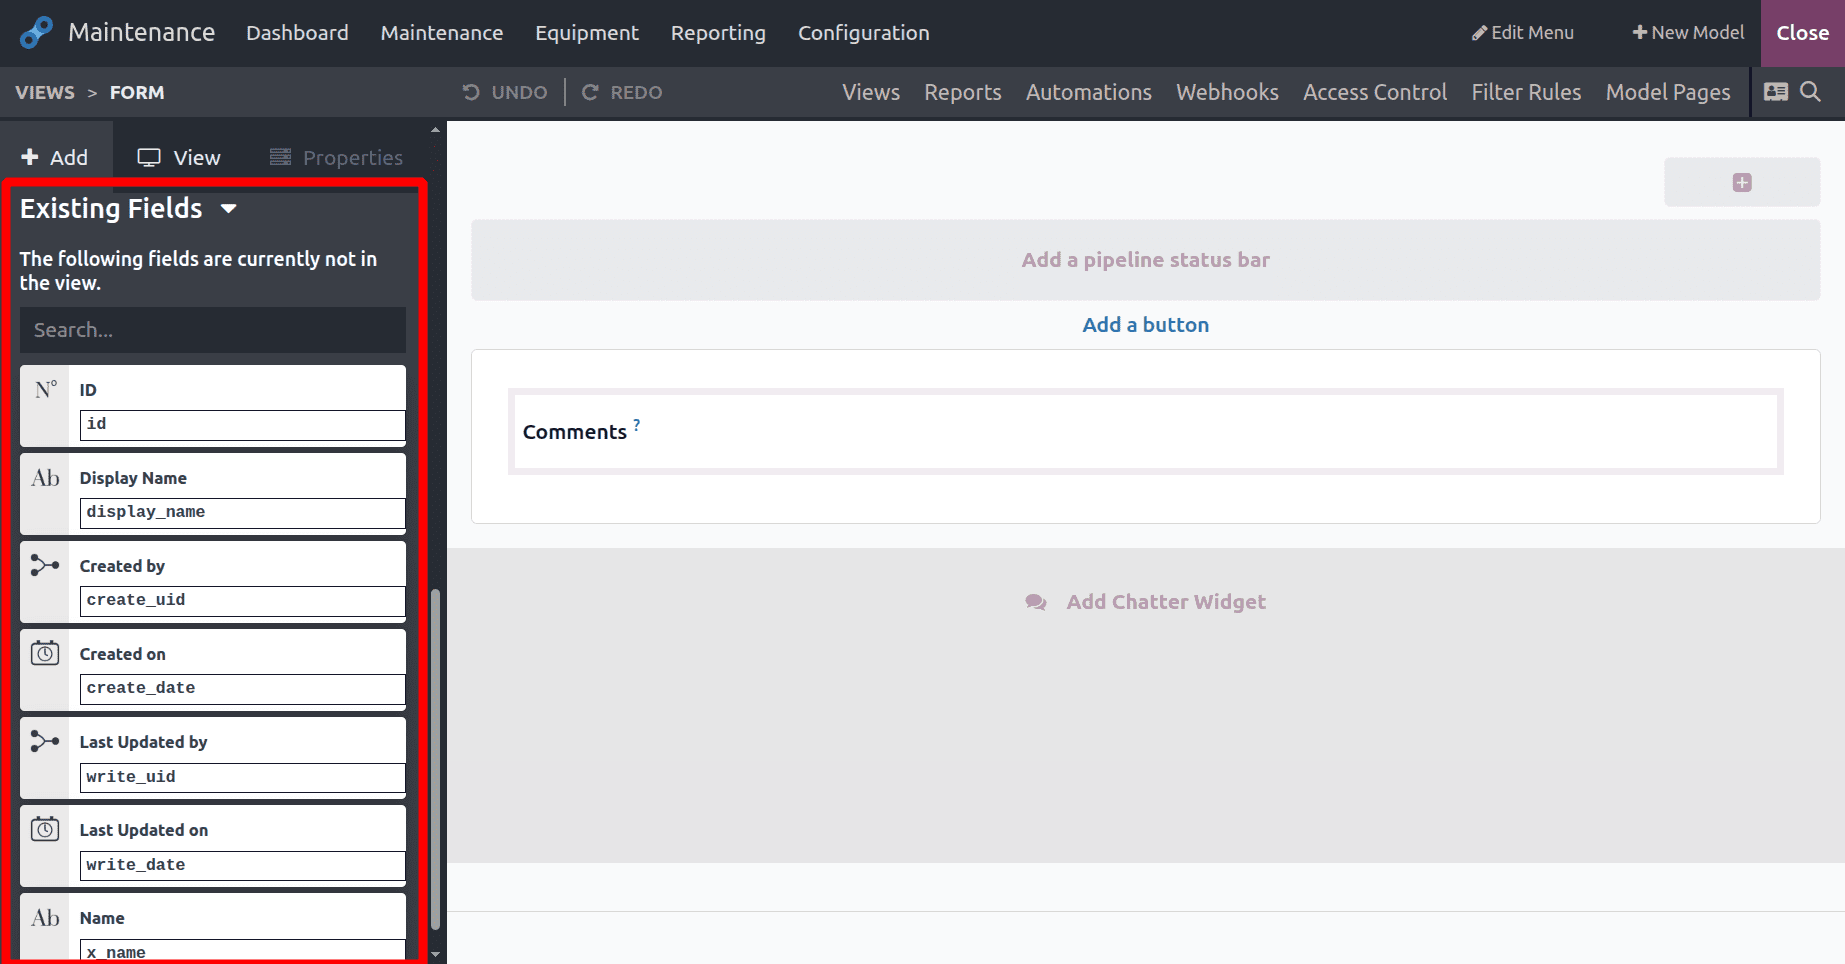Click the ID field number icon

coord(45,390)
